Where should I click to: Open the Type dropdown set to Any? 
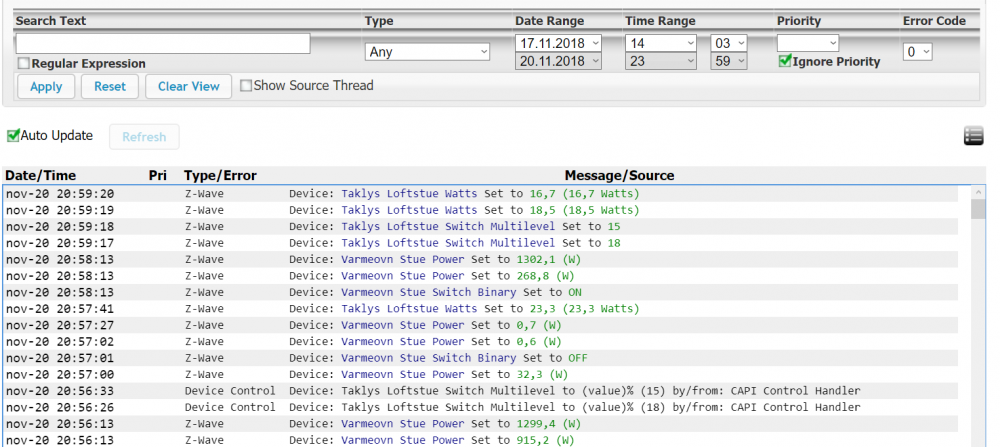[428, 52]
